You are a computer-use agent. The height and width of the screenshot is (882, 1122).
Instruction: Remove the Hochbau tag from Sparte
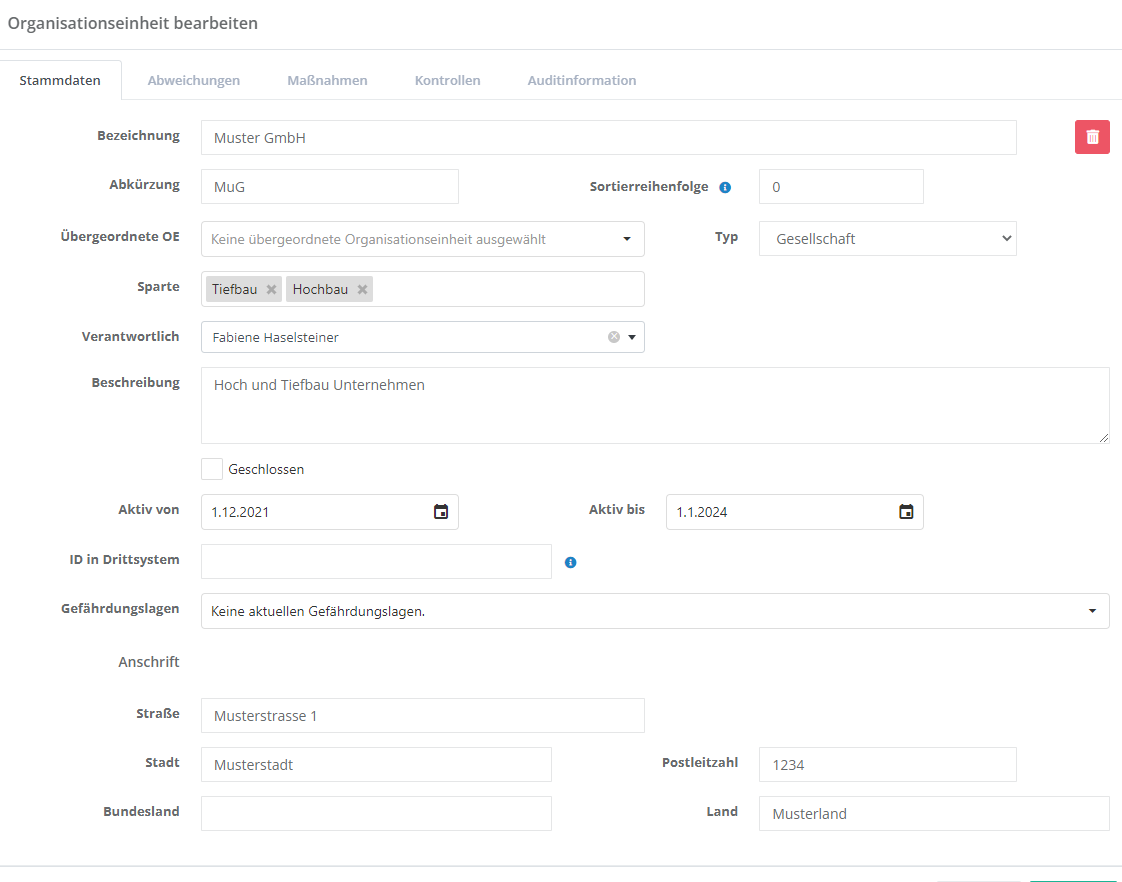(x=362, y=289)
